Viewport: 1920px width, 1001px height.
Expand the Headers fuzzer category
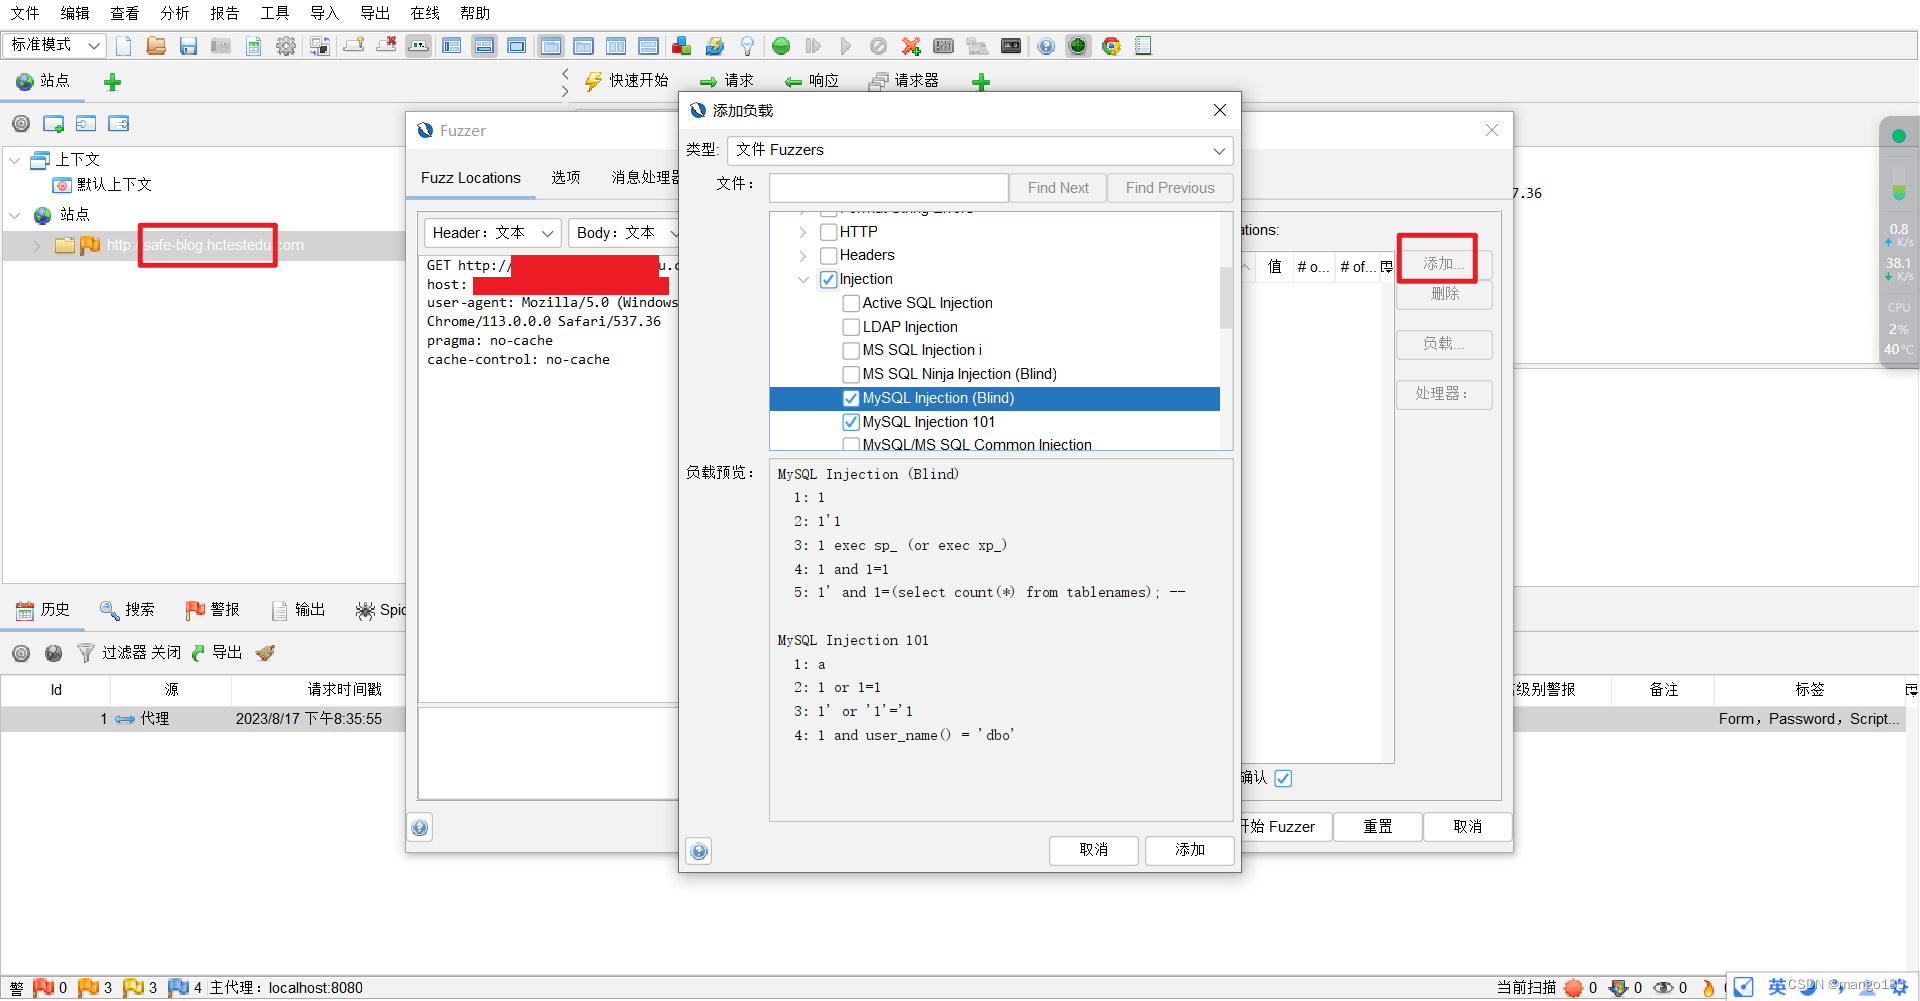[803, 256]
